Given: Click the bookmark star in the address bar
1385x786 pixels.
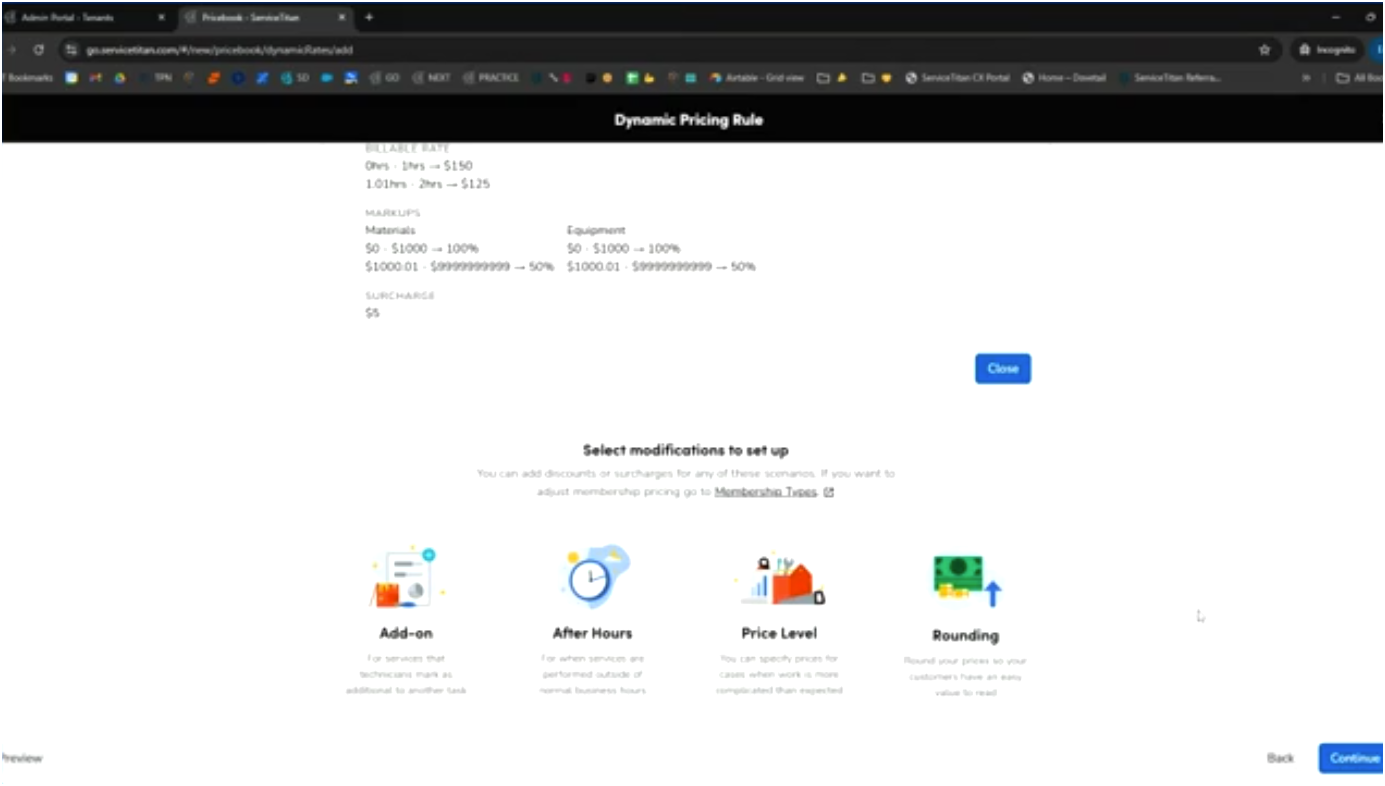Looking at the screenshot, I should 1264,49.
